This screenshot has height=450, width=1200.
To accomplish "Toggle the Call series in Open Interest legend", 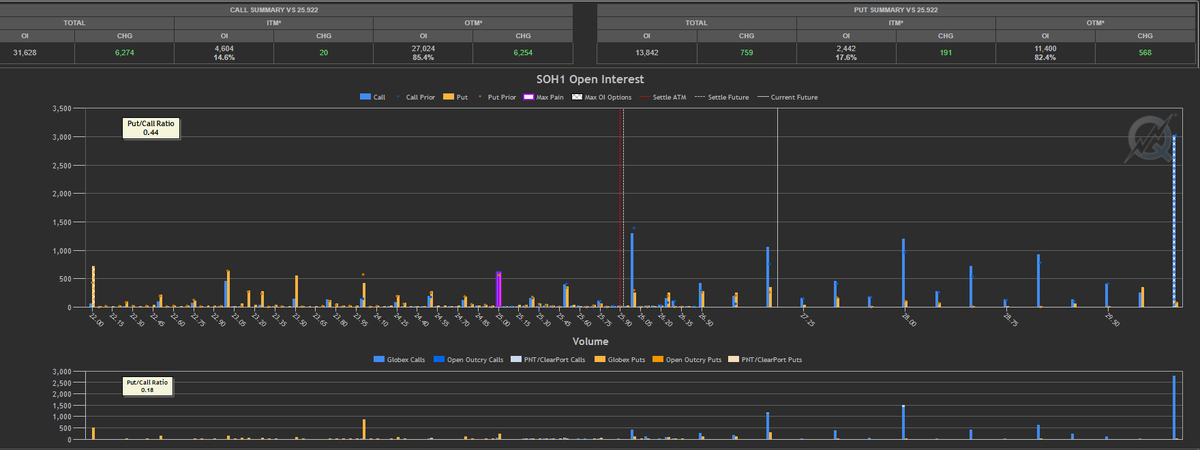I will tap(372, 97).
